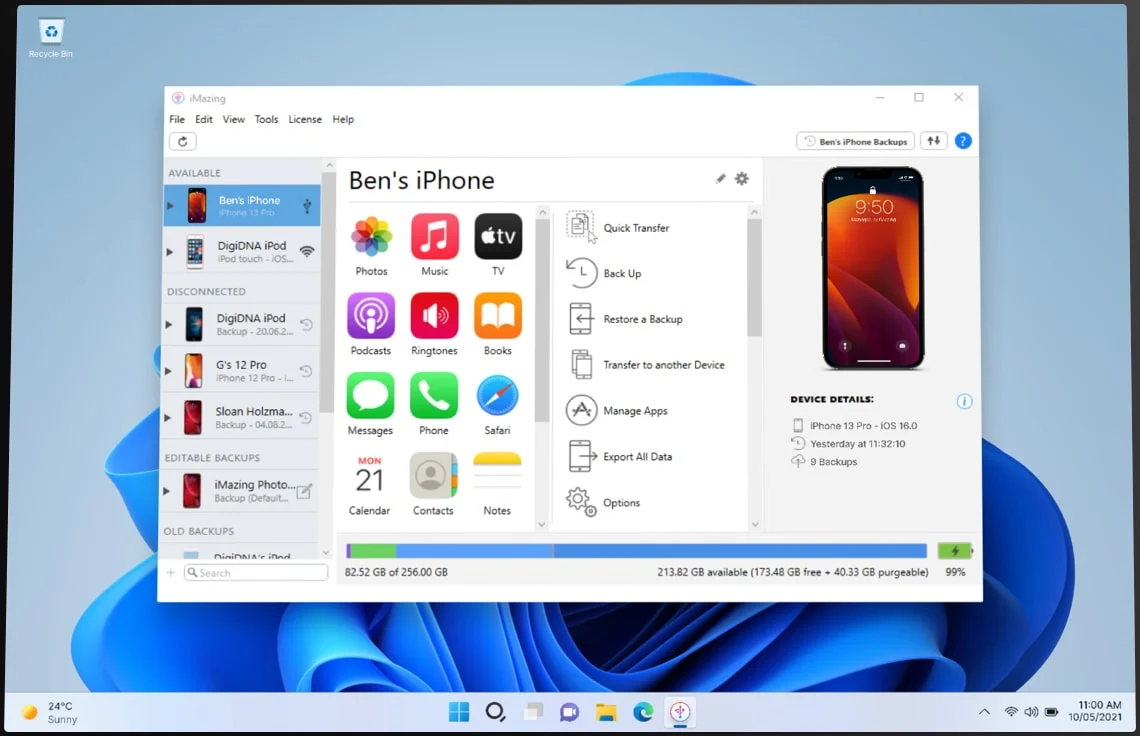Open the Messages icon
Viewport: 1140px width, 736px height.
(x=370, y=396)
